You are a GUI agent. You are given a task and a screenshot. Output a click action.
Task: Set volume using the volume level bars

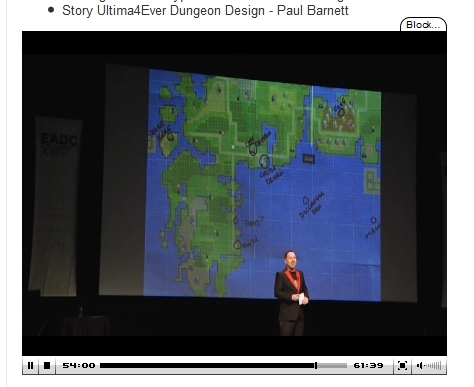point(433,366)
